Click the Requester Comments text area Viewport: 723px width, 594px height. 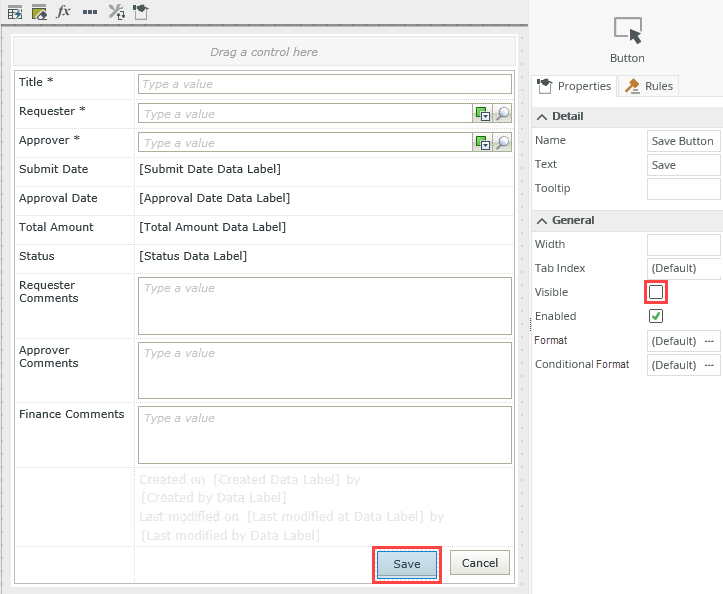(x=325, y=306)
